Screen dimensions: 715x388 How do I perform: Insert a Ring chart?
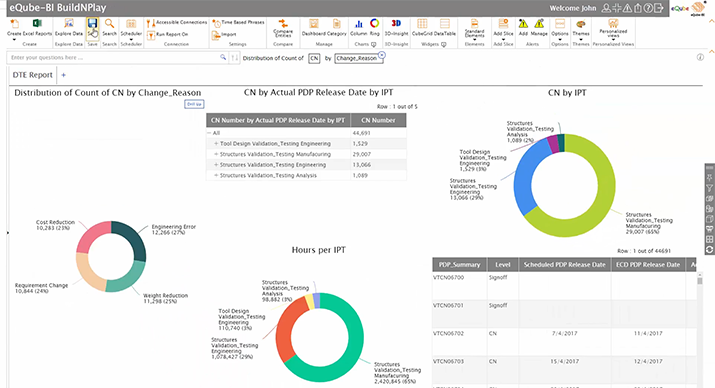(374, 27)
